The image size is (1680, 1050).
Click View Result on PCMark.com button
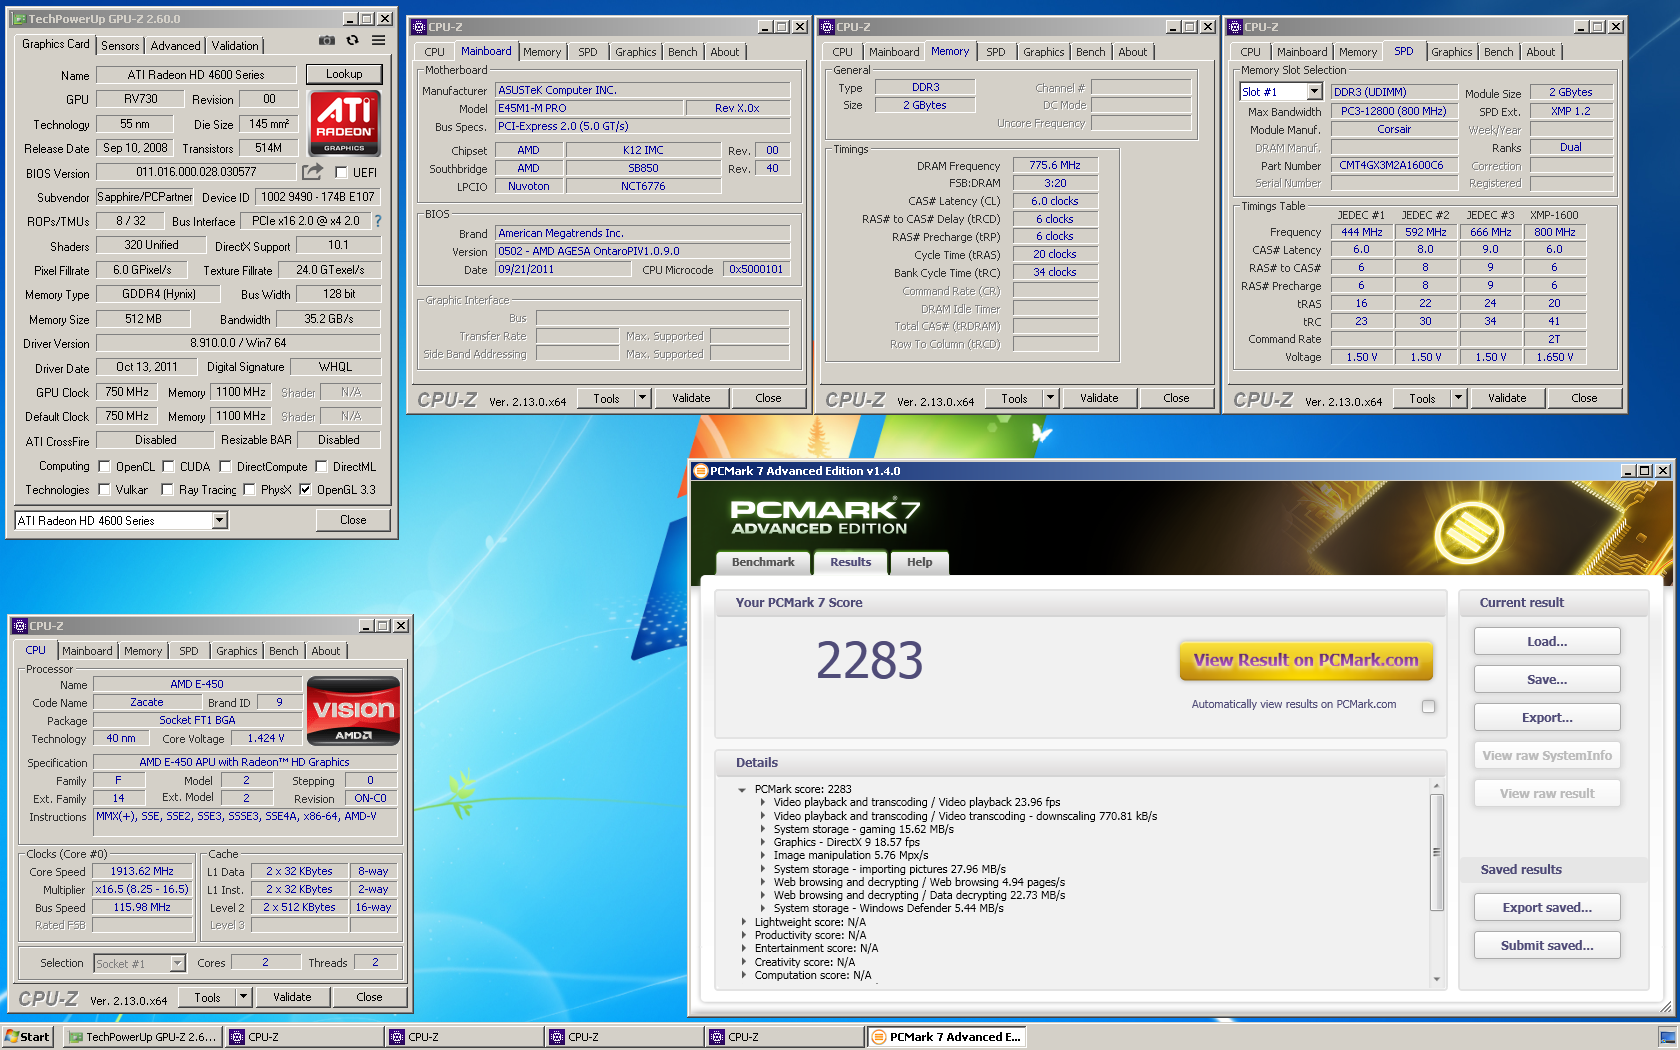1306,660
